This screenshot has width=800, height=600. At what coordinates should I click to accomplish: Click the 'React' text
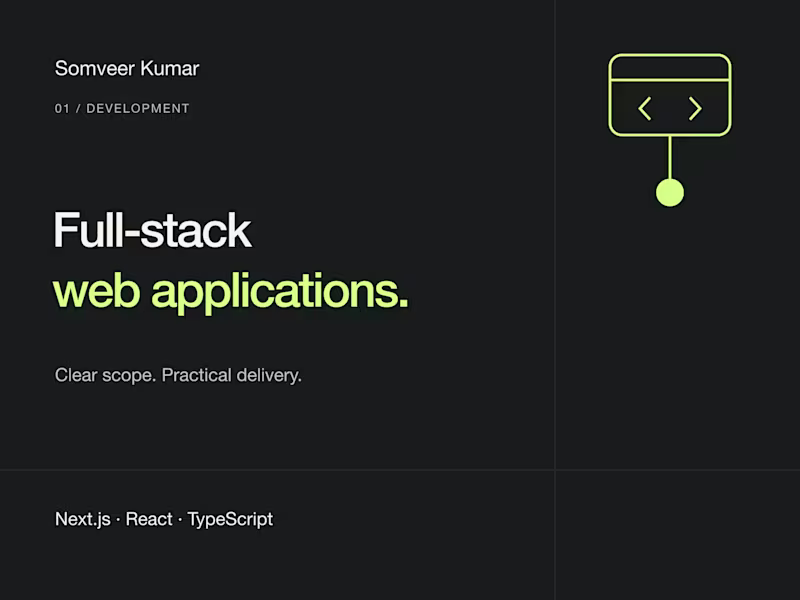pos(149,519)
